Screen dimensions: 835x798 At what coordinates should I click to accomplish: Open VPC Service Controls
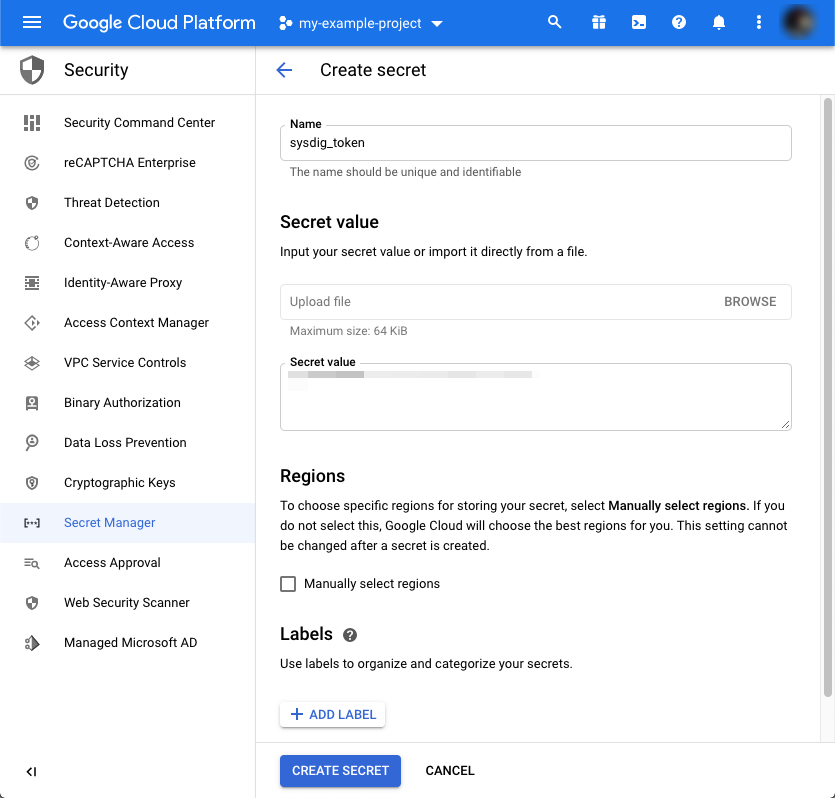tap(125, 363)
